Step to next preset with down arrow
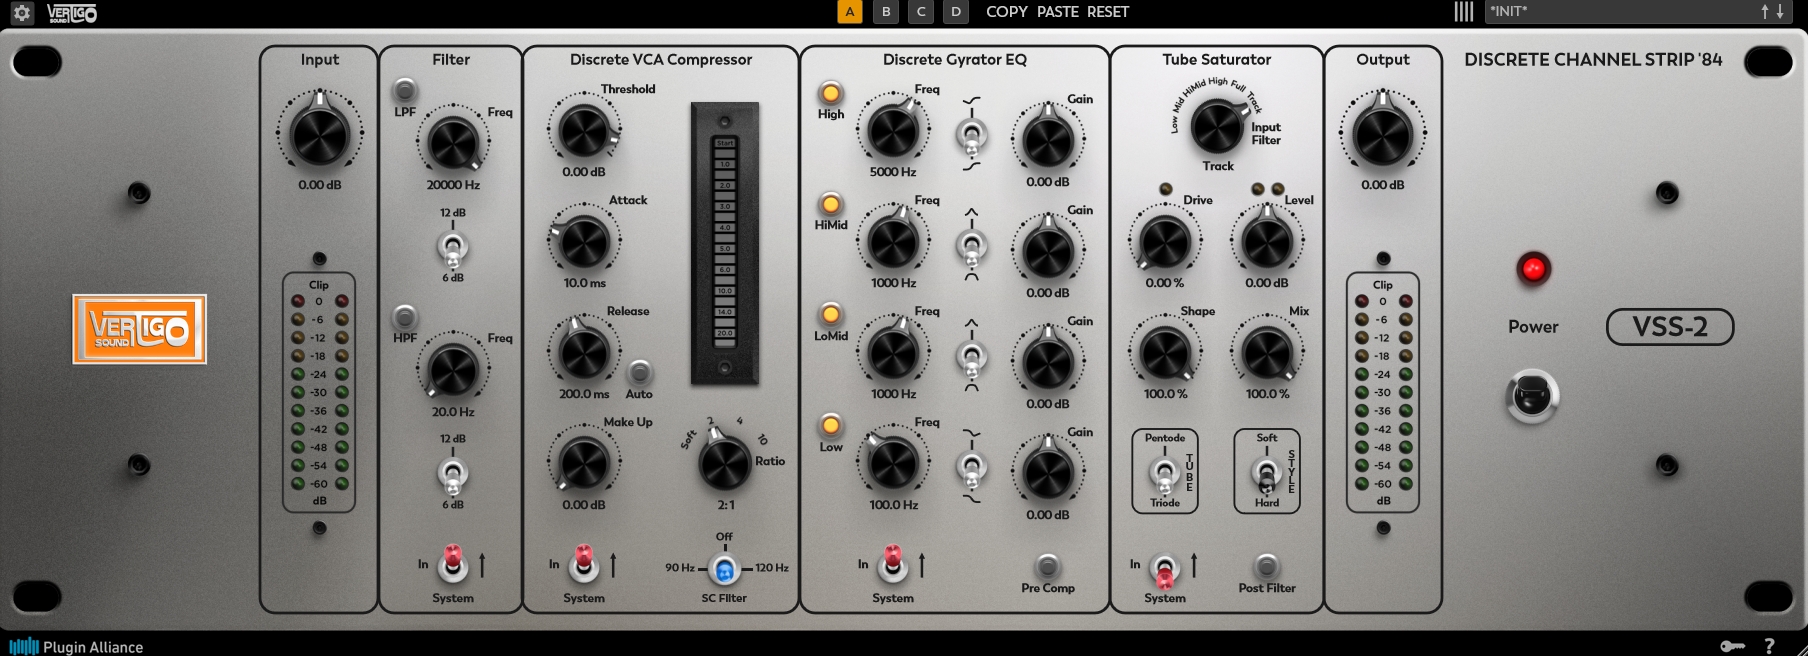This screenshot has height=656, width=1808. (x=1780, y=12)
